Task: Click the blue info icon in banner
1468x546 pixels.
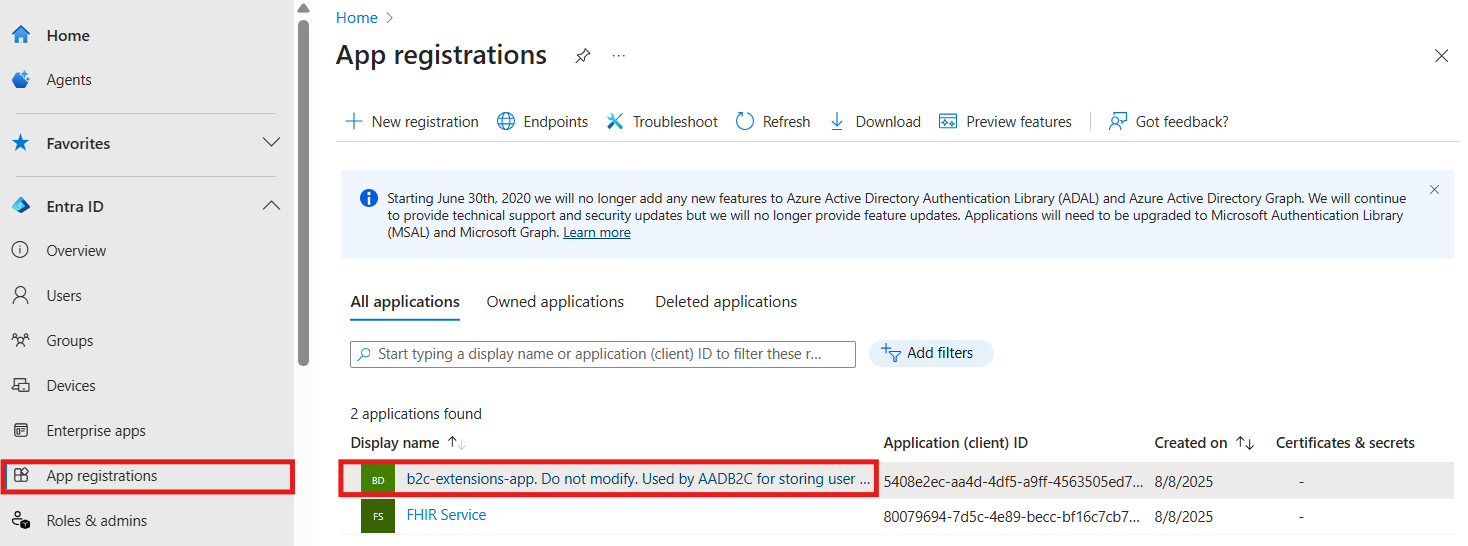Action: [369, 198]
